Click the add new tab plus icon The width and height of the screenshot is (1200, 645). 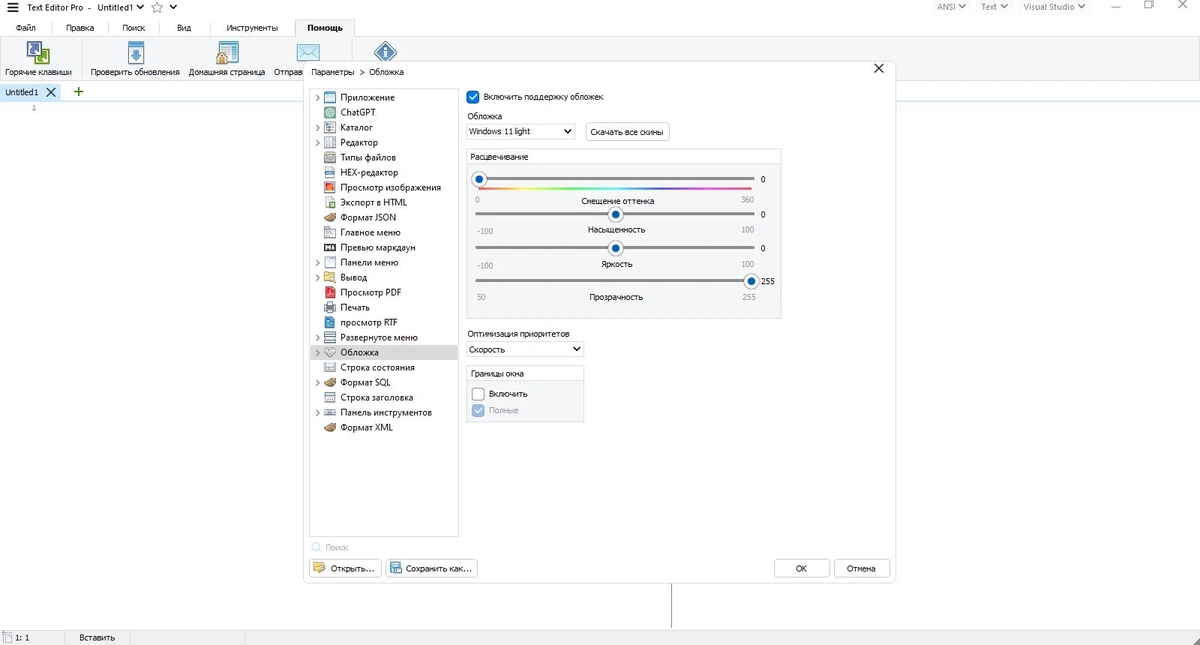point(79,92)
